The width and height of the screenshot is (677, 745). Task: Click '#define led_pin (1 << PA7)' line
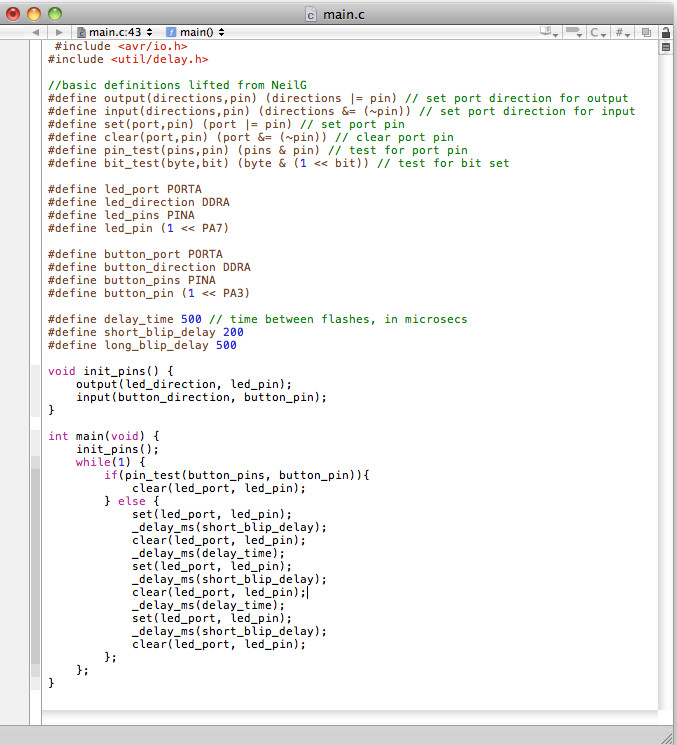click(138, 228)
